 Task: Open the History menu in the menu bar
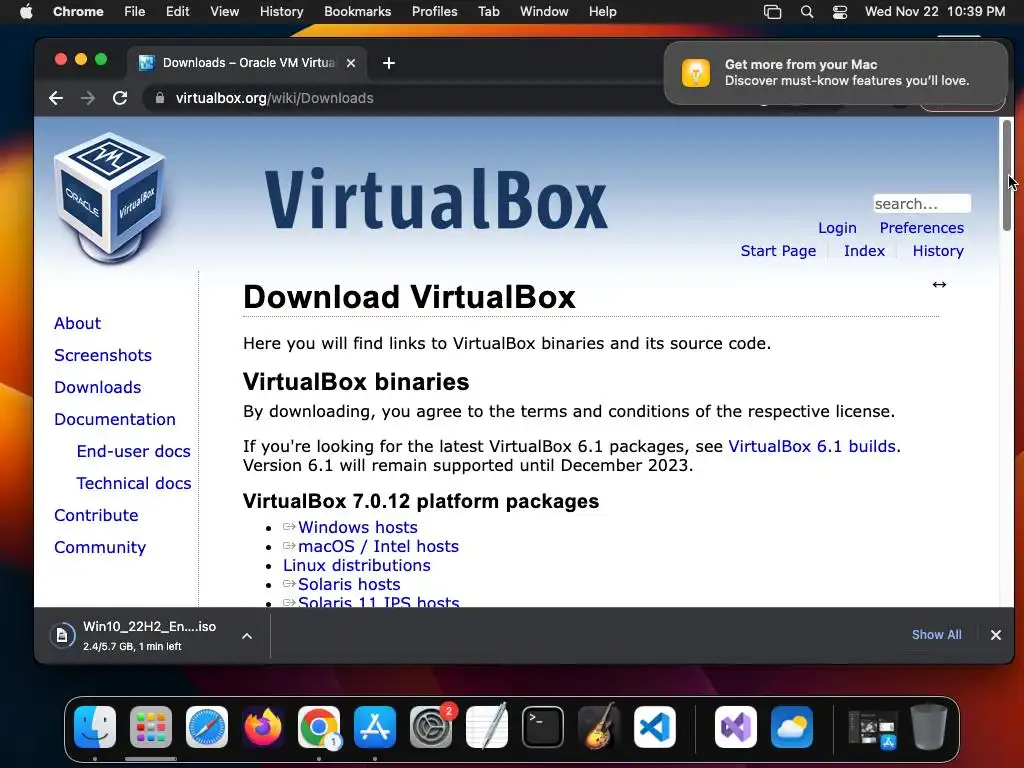click(281, 11)
